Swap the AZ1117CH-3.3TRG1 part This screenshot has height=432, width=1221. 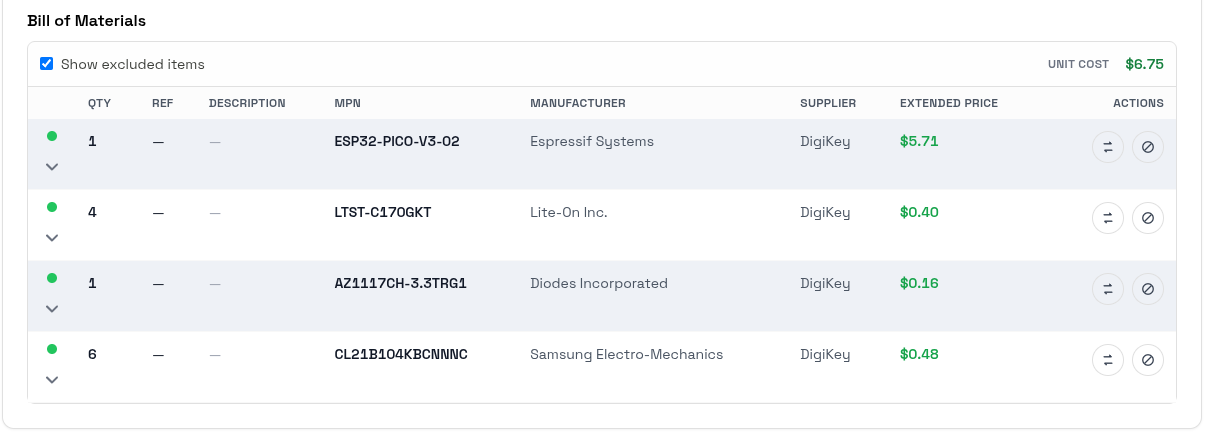coord(1108,289)
